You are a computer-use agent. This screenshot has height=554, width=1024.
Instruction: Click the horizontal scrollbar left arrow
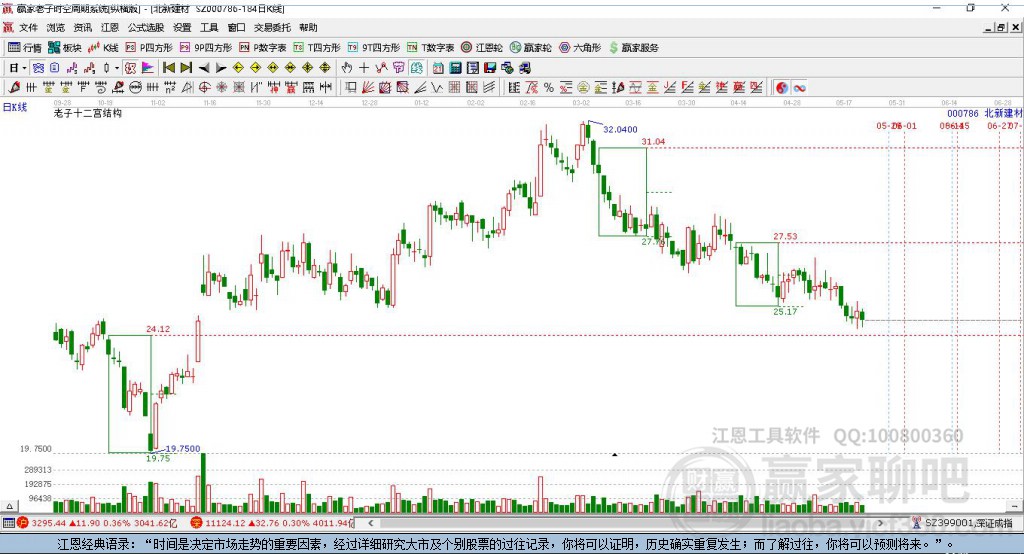coord(370,523)
